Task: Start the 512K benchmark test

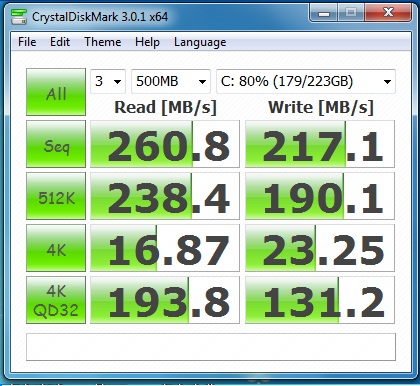Action: (x=56, y=196)
